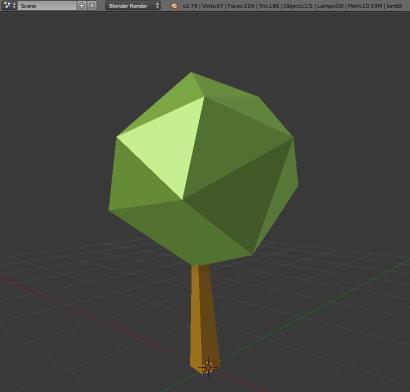Select the brown tree trunk

tap(205, 318)
